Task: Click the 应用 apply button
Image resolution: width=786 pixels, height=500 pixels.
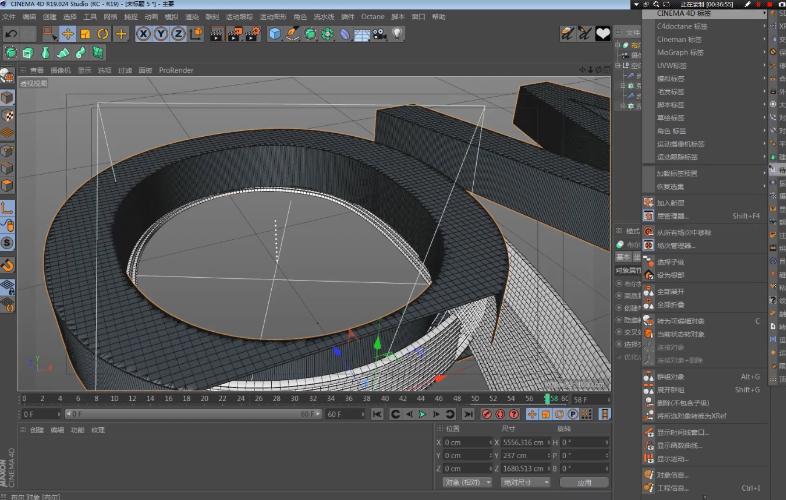Action: 584,482
